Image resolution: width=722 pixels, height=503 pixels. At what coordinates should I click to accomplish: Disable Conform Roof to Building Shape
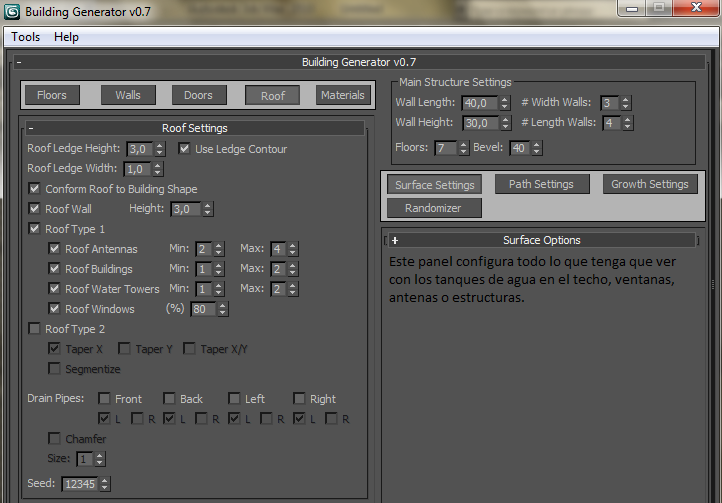[35, 189]
